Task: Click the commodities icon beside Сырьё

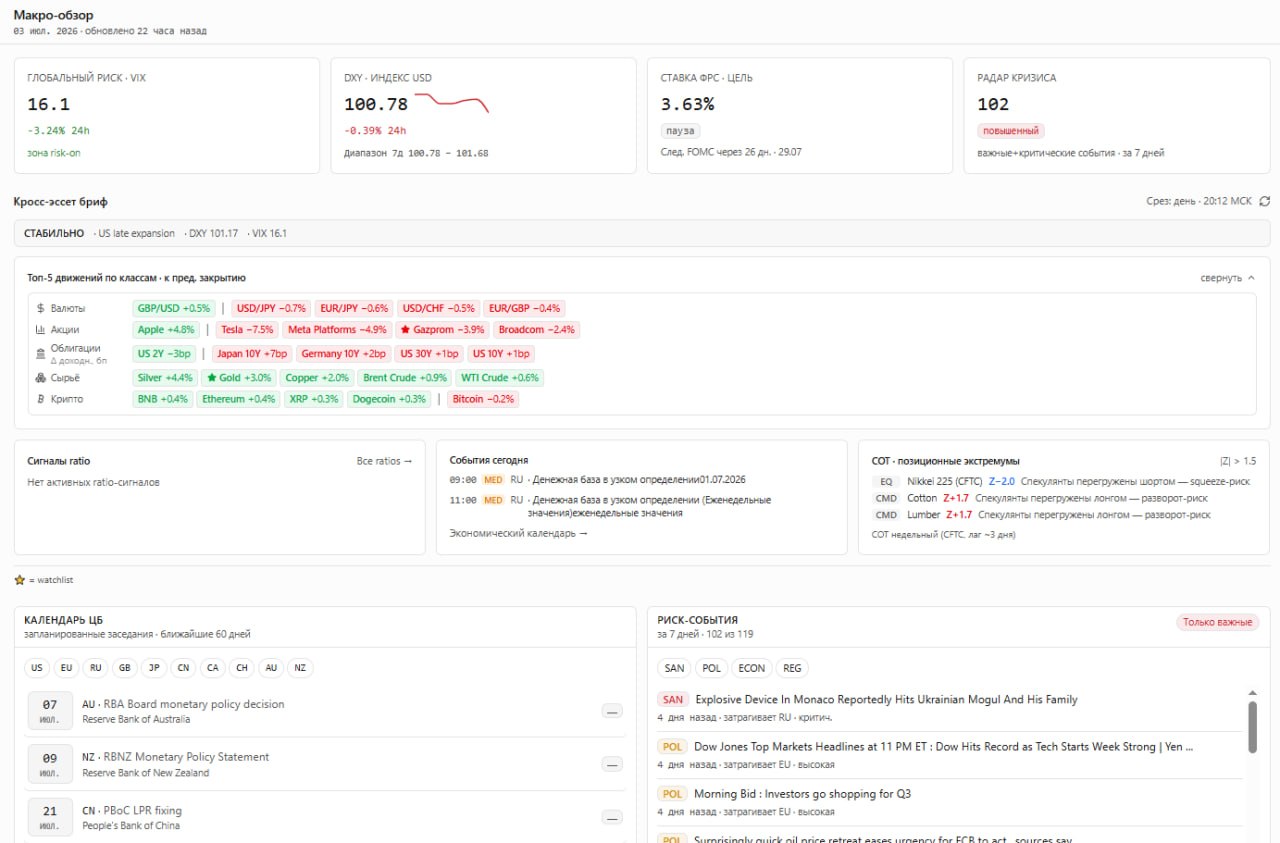Action: pos(40,378)
